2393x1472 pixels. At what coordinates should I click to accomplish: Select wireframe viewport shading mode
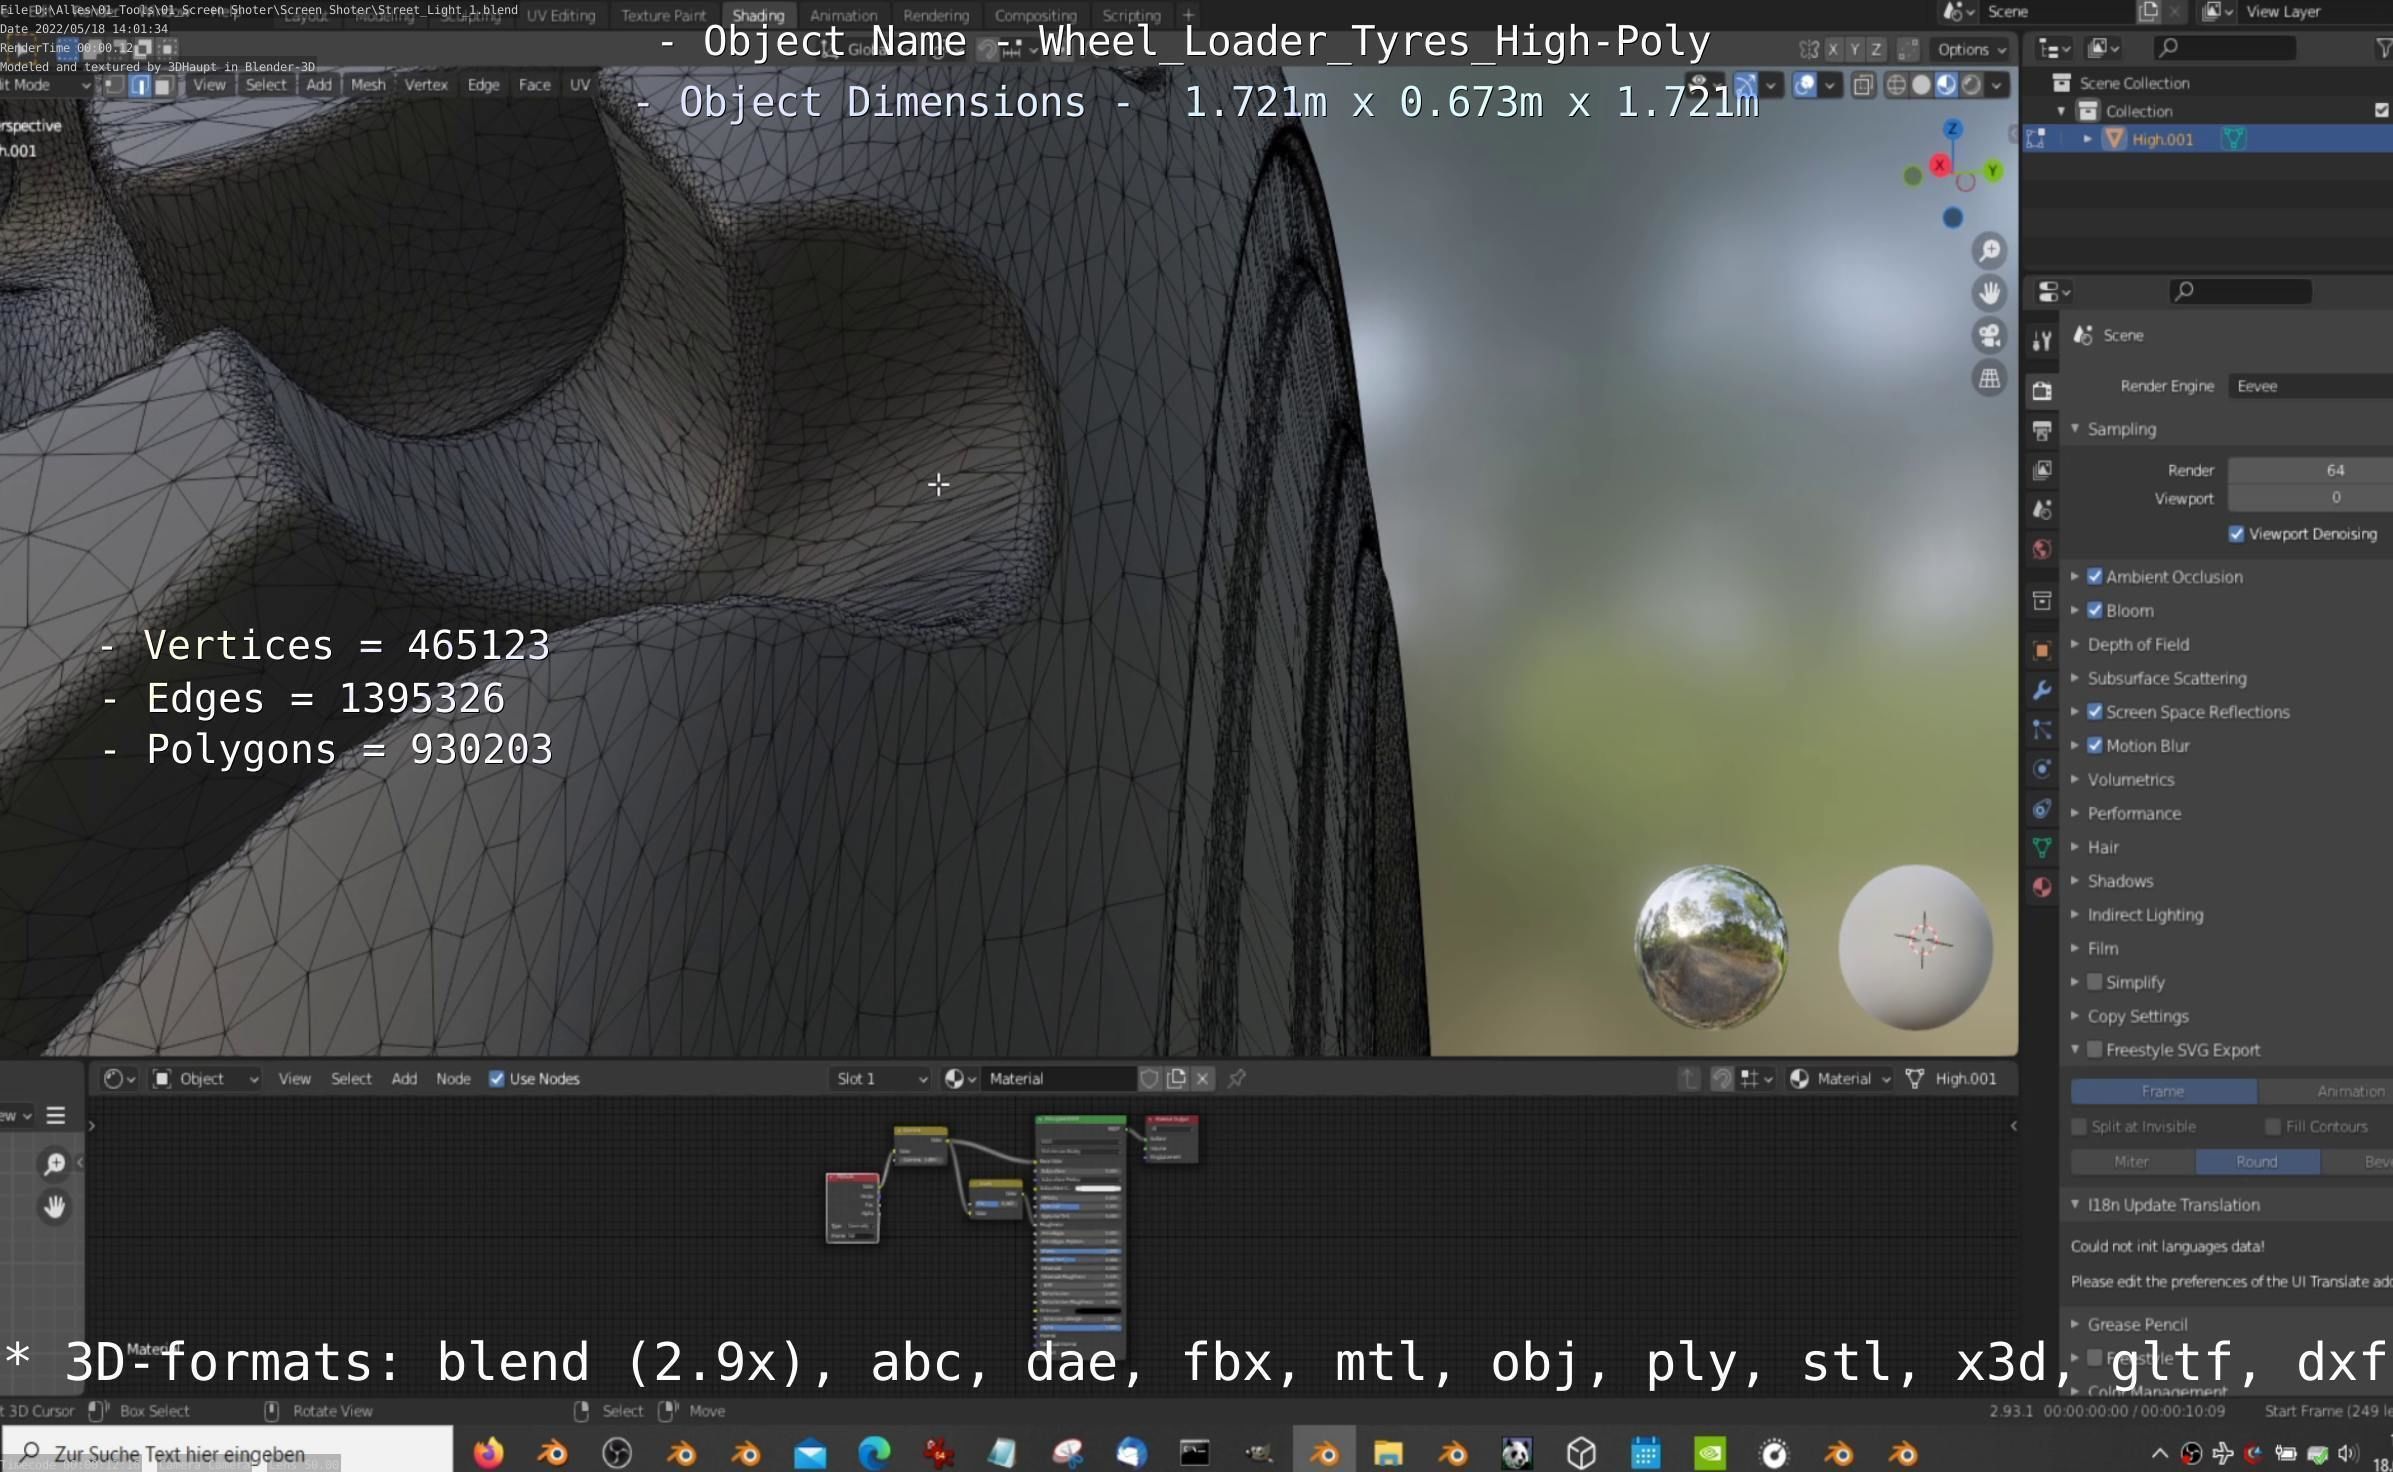coord(1895,85)
